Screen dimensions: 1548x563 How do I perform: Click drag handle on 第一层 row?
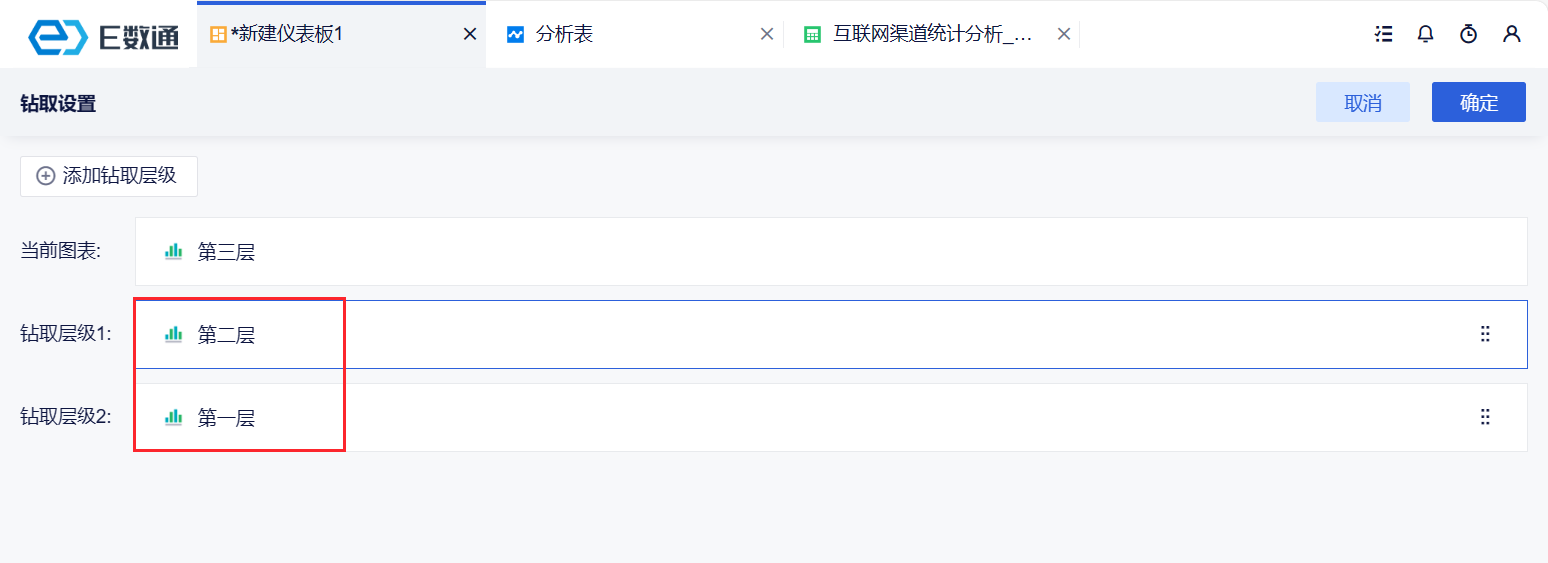[x=1485, y=417]
